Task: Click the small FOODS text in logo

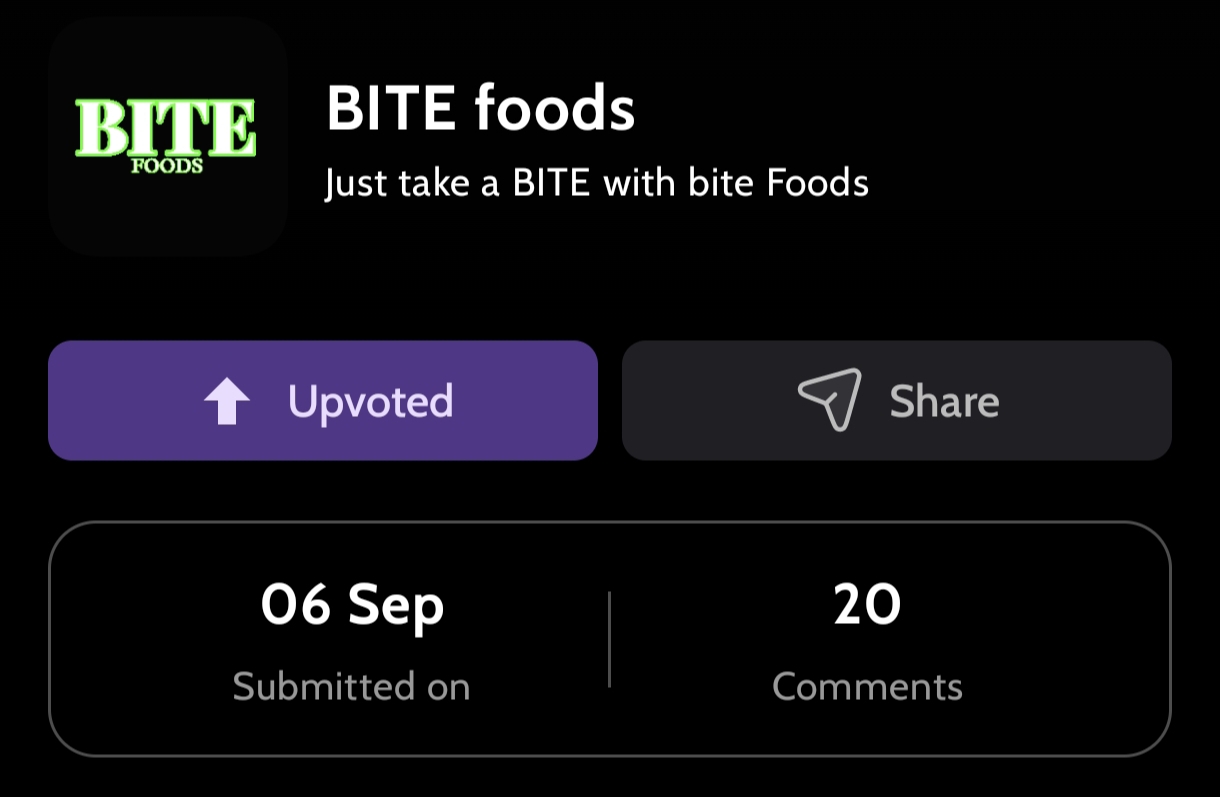Action: (167, 166)
